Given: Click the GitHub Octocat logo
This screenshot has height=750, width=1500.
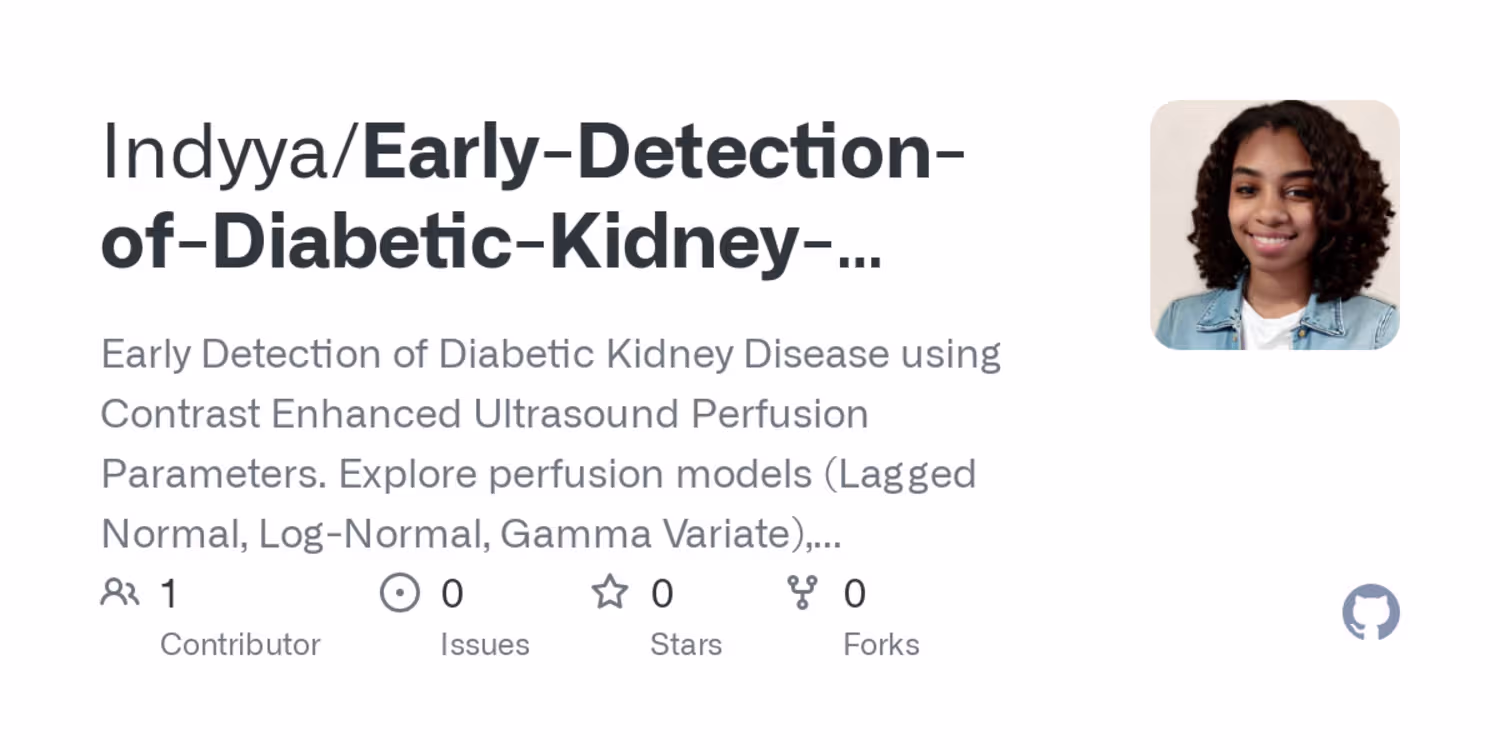Looking at the screenshot, I should point(1370,612).
